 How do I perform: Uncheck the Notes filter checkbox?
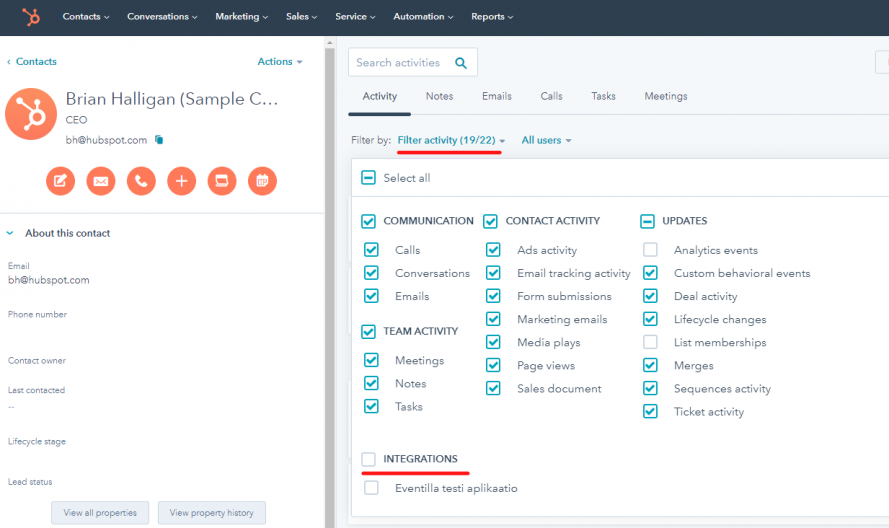coord(371,383)
